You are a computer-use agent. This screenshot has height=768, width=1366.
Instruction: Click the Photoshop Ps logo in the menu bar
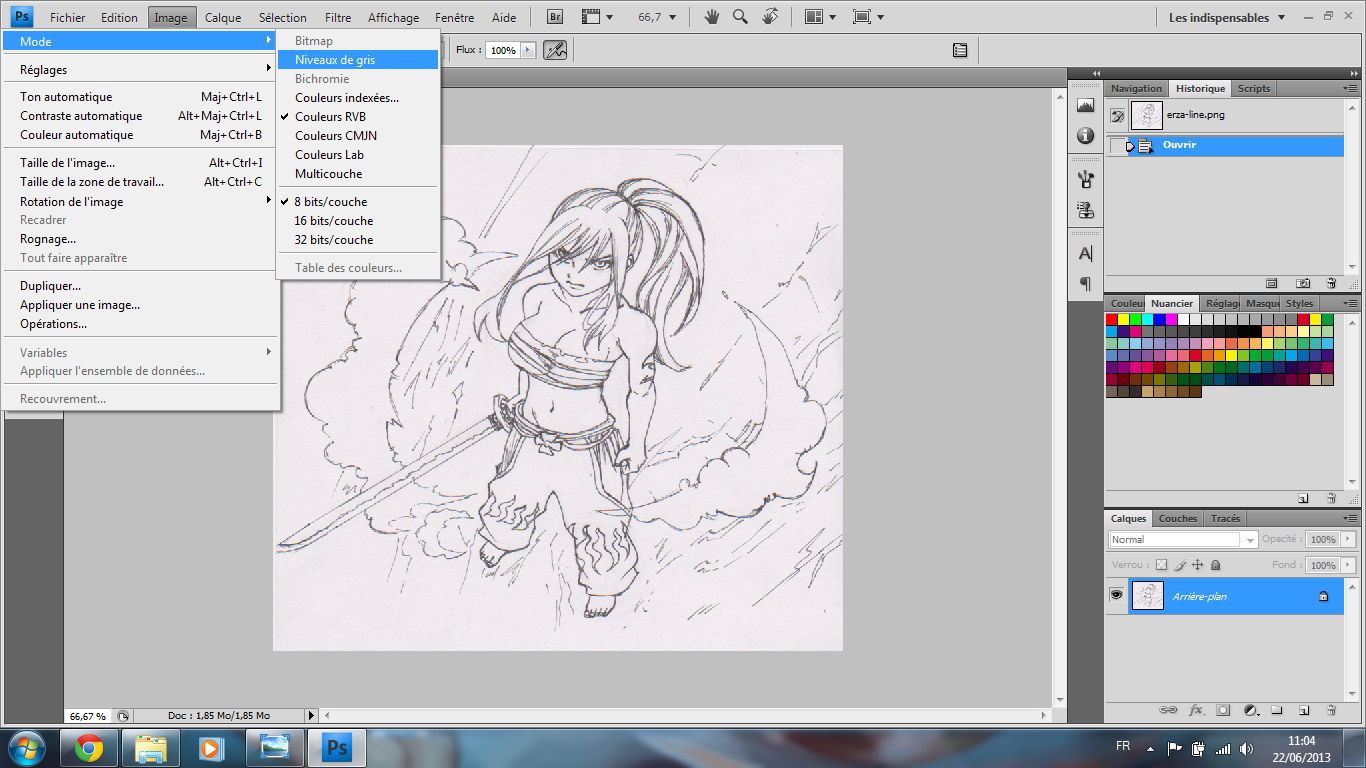(x=22, y=17)
